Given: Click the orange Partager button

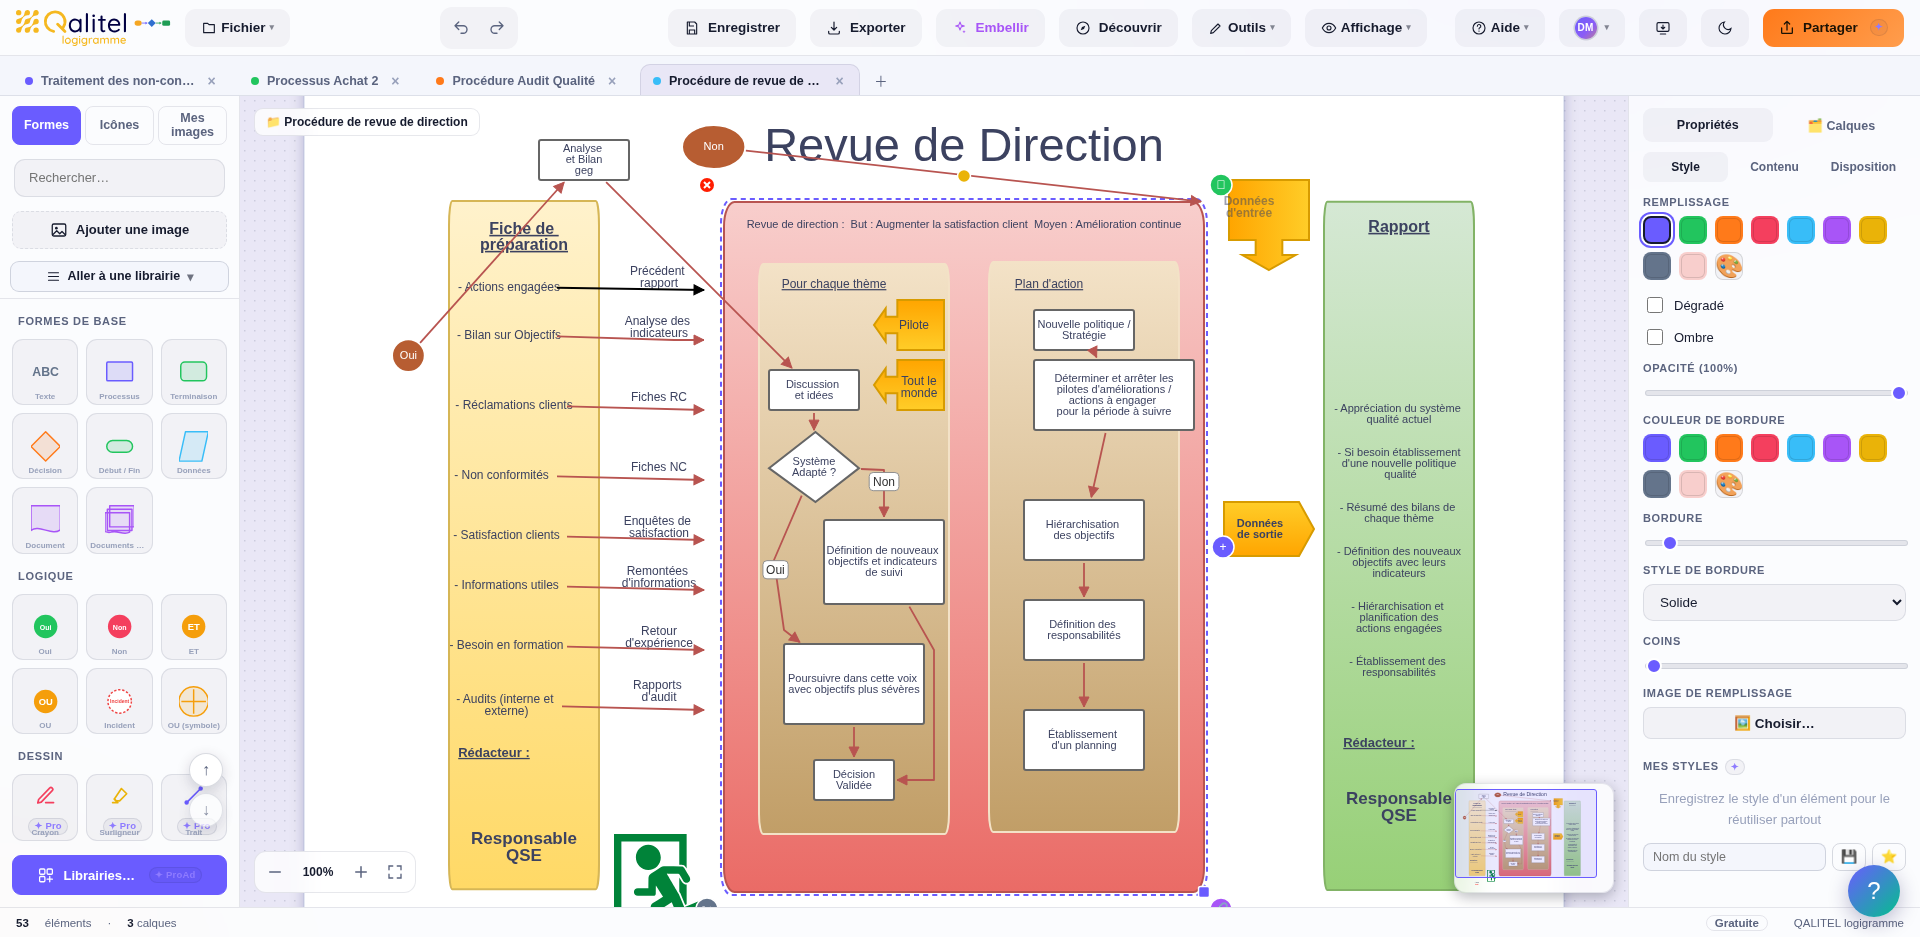Looking at the screenshot, I should [x=1833, y=28].
